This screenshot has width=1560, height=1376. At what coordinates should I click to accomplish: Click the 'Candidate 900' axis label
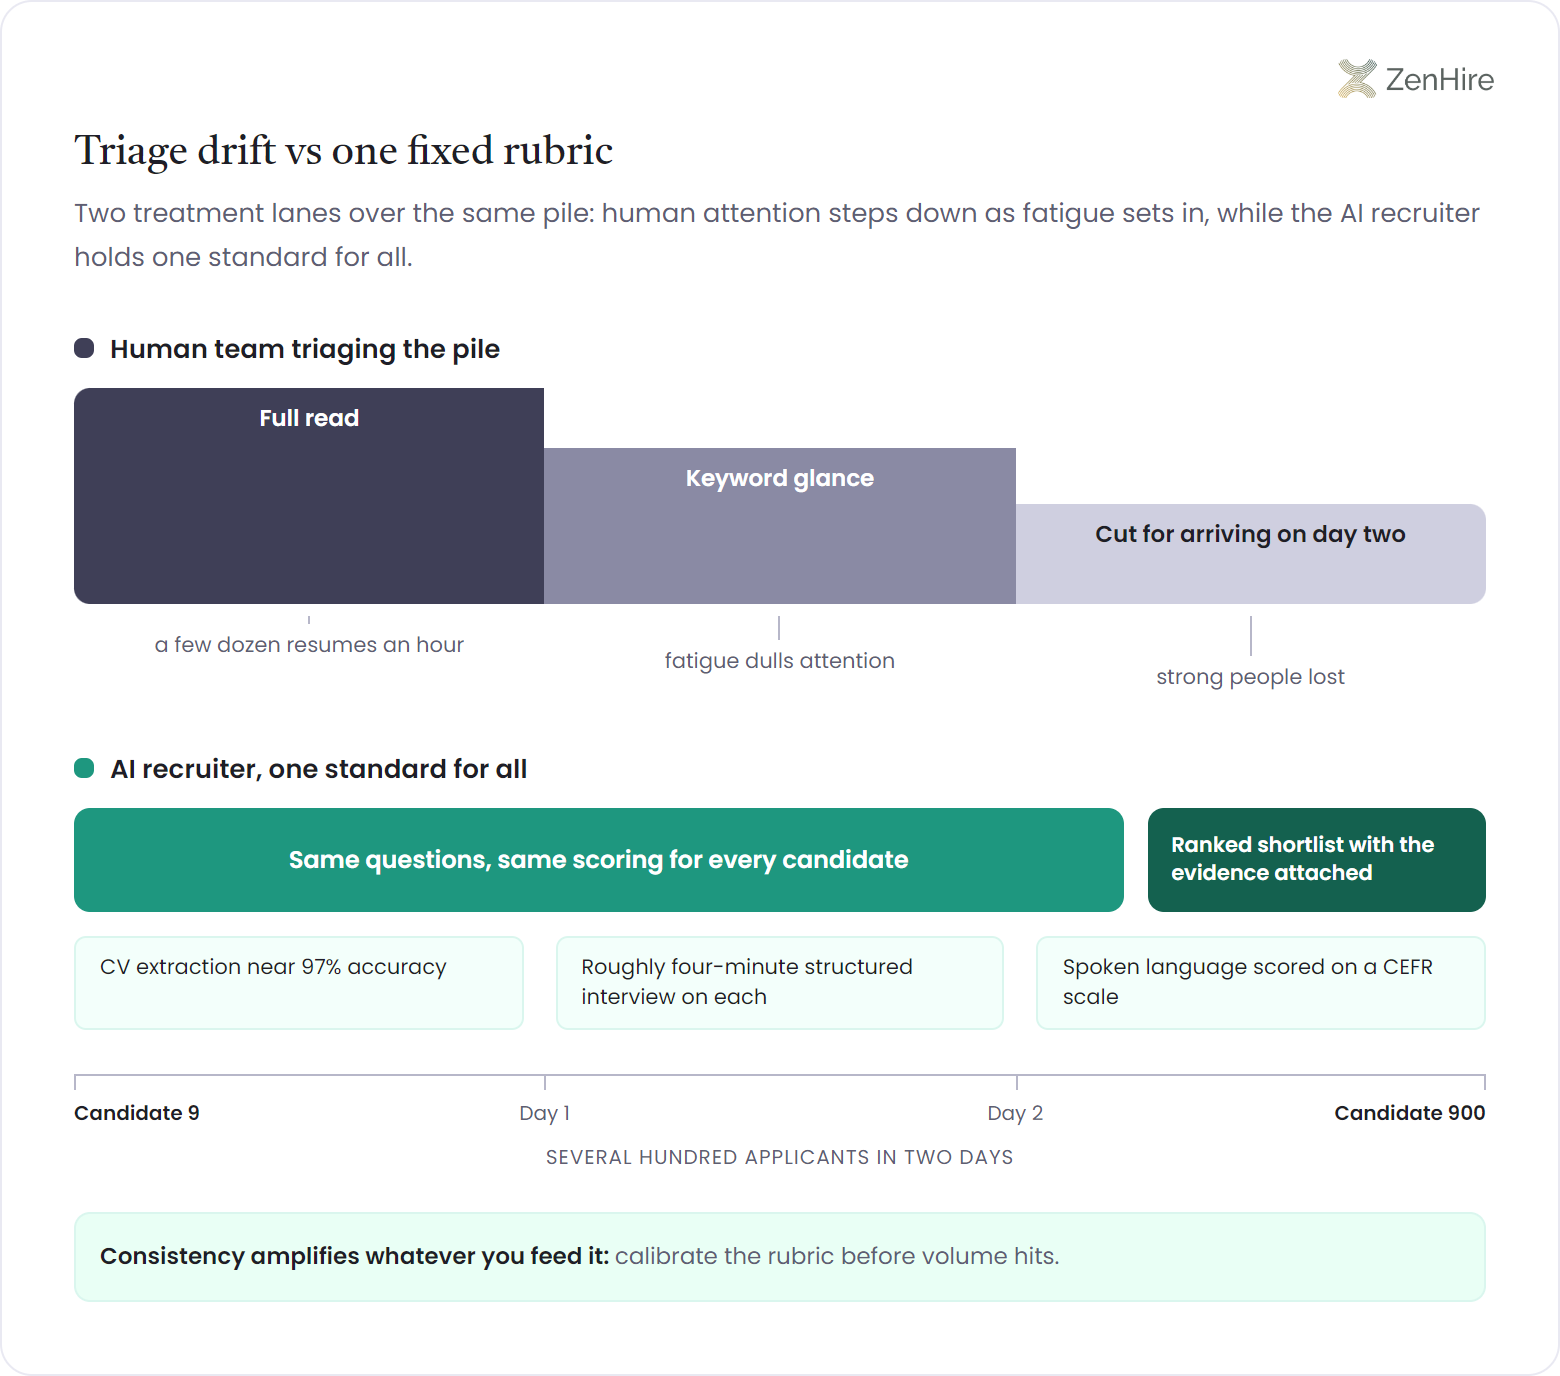(1410, 1113)
